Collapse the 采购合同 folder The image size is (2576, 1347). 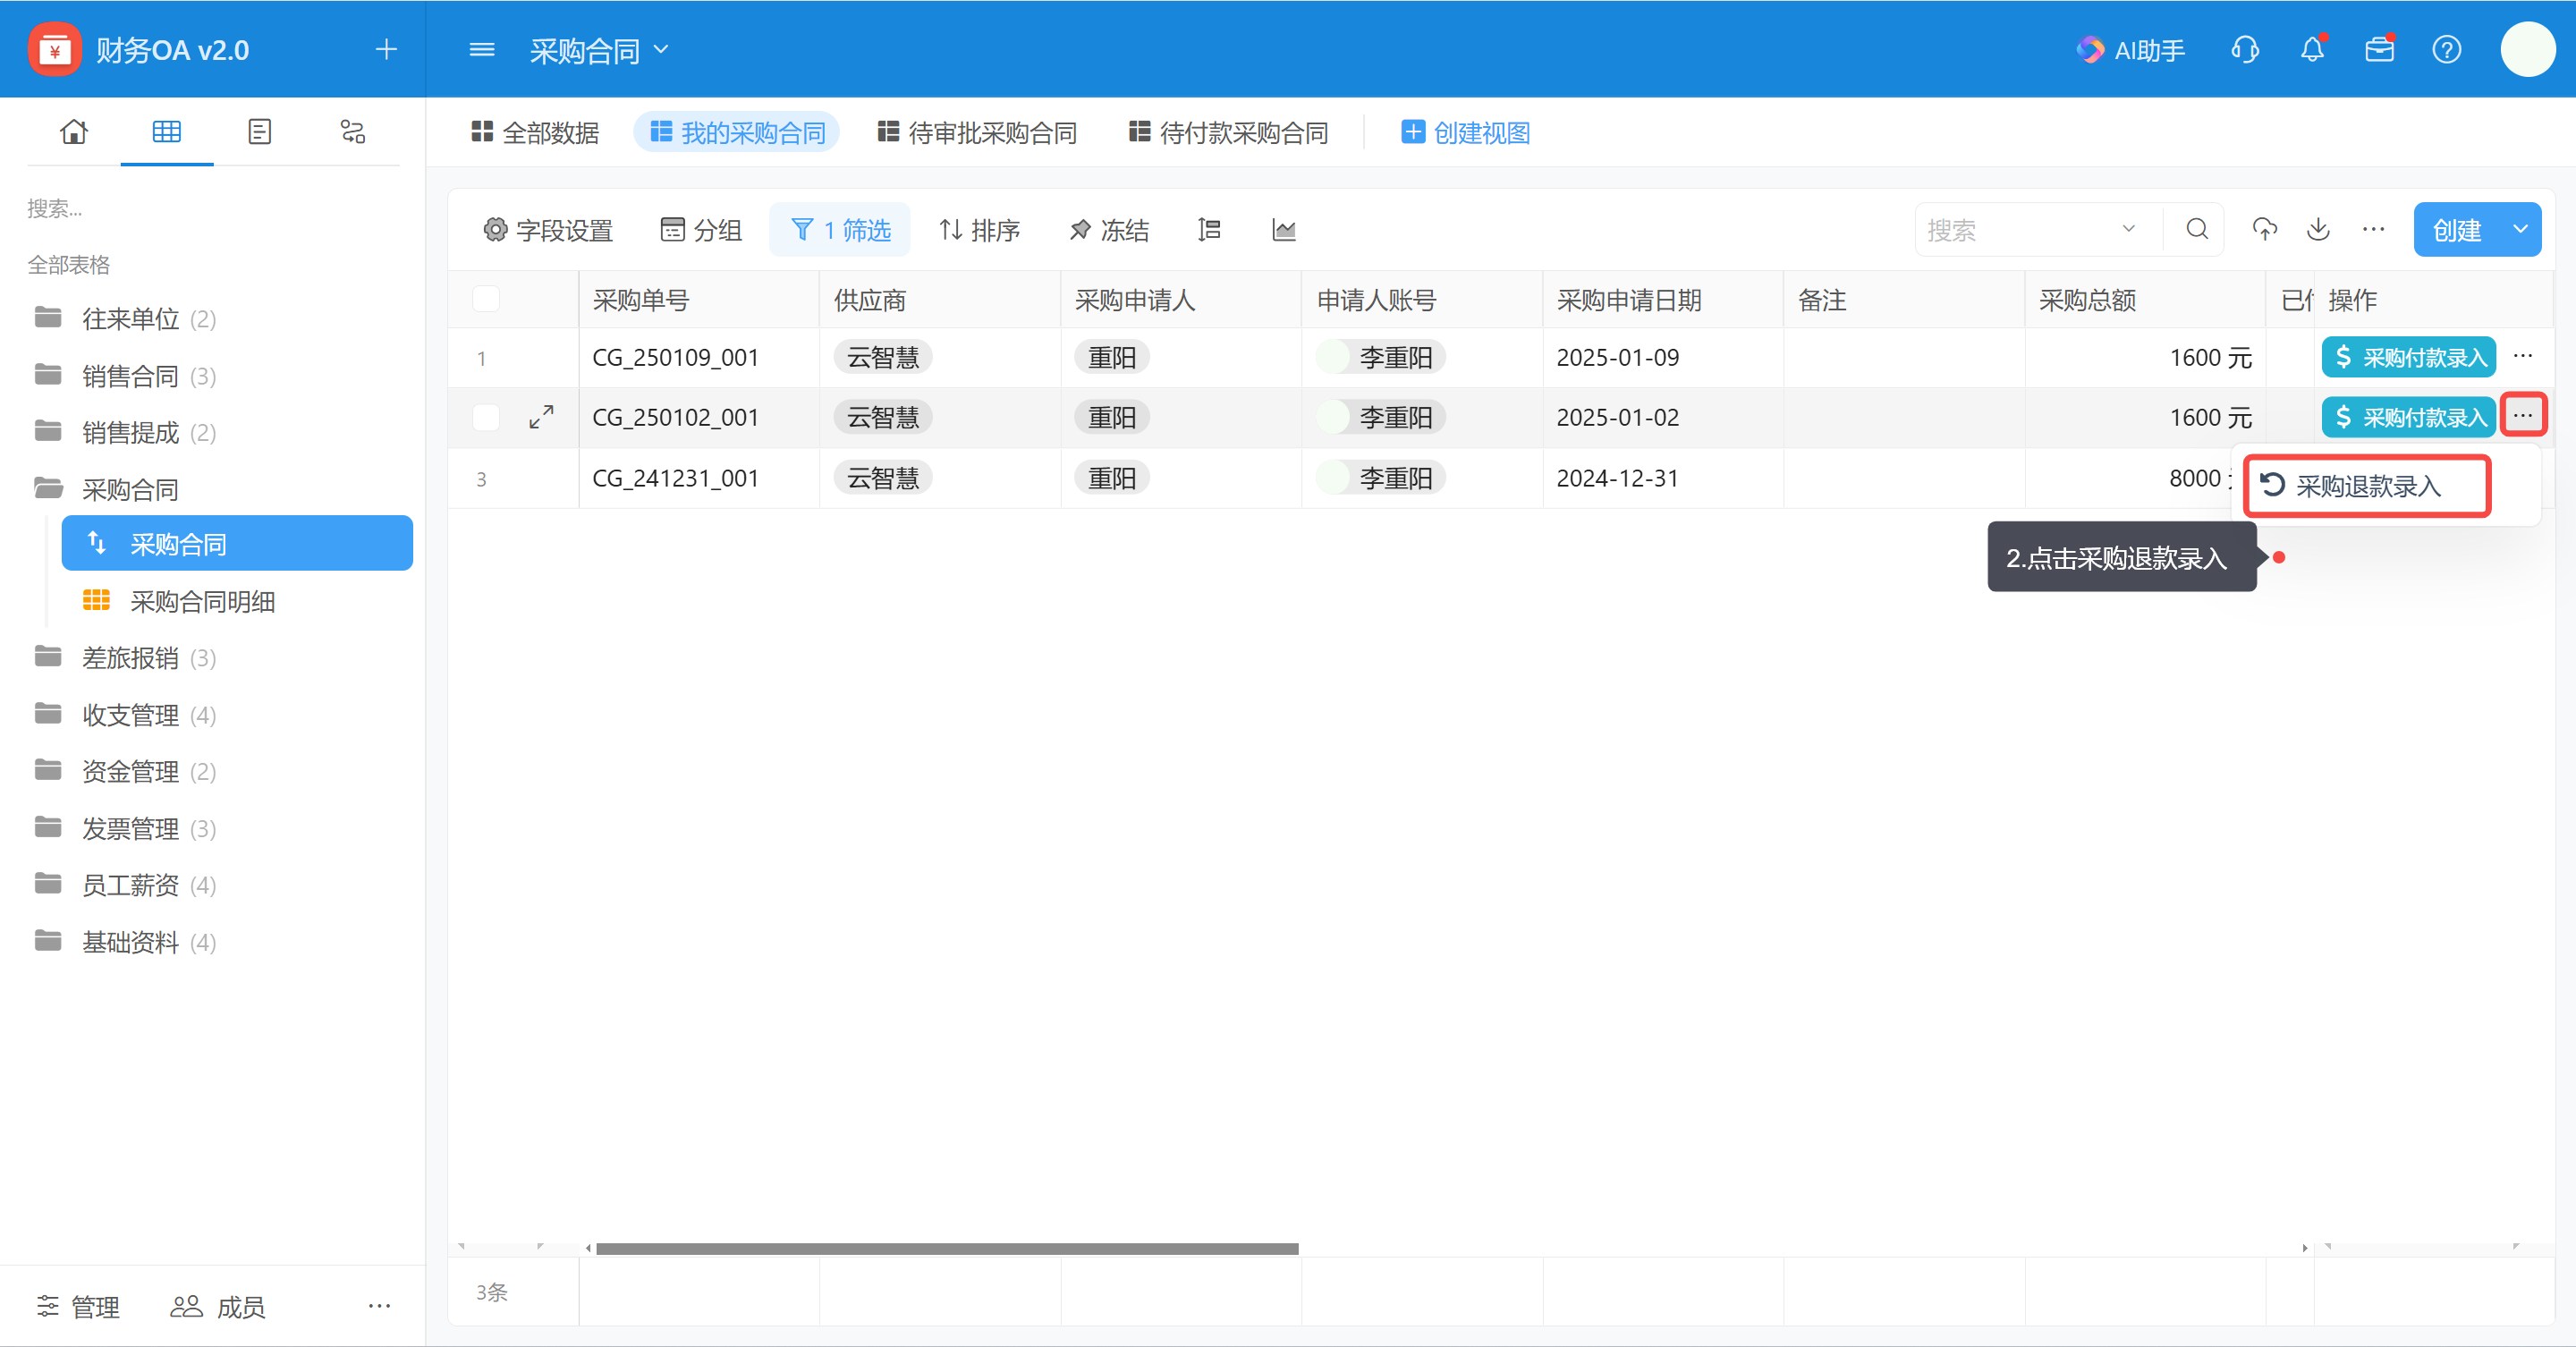(x=107, y=489)
